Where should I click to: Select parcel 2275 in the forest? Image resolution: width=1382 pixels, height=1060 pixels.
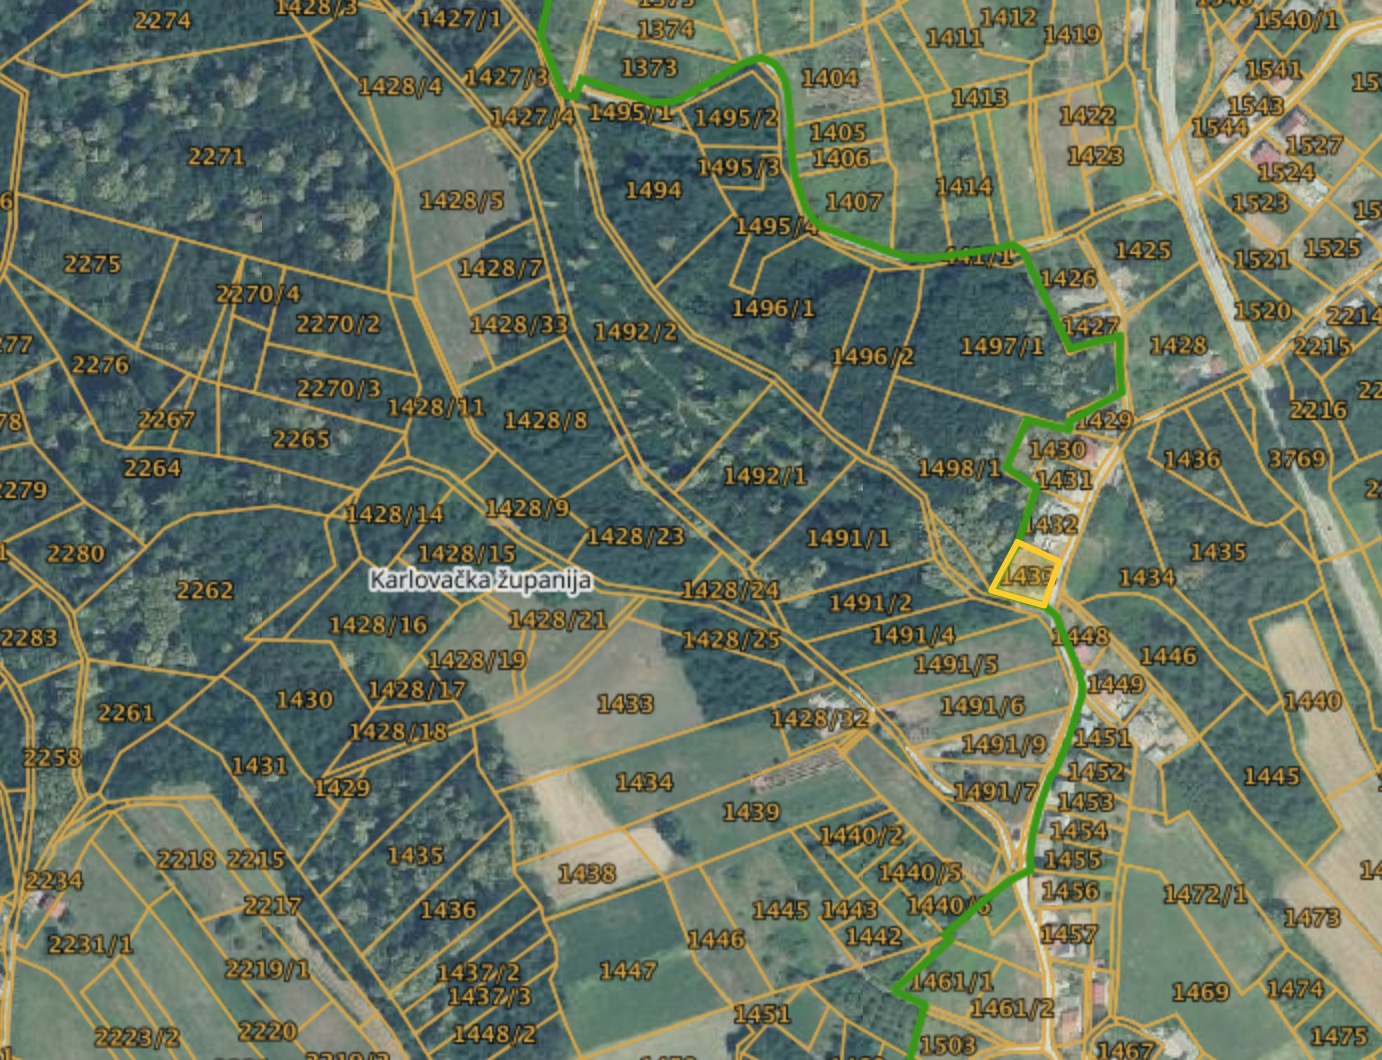pos(92,264)
